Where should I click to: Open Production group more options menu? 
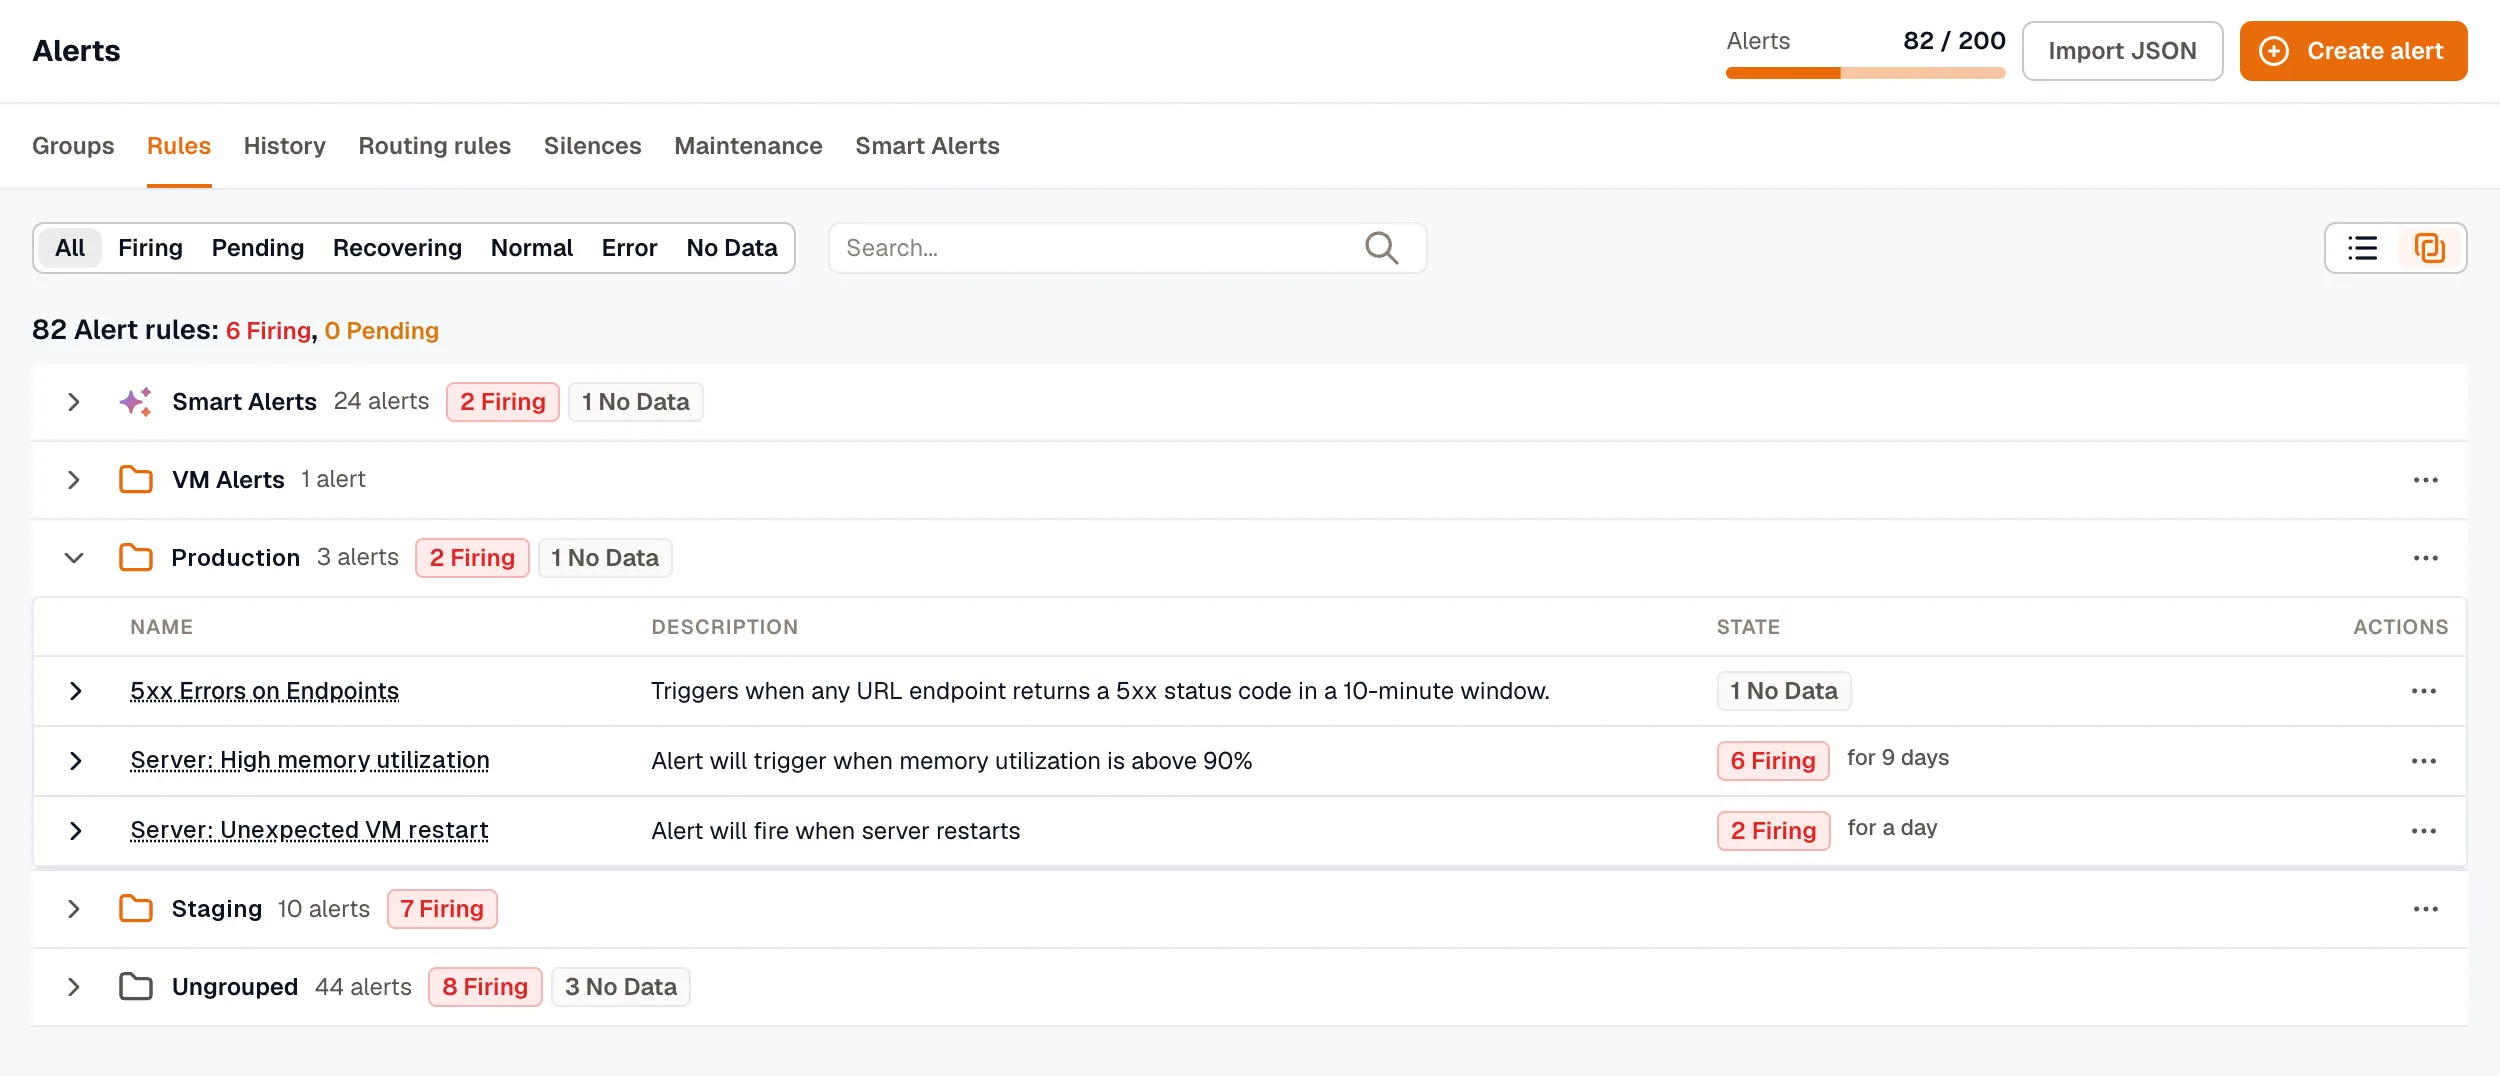tap(2426, 558)
